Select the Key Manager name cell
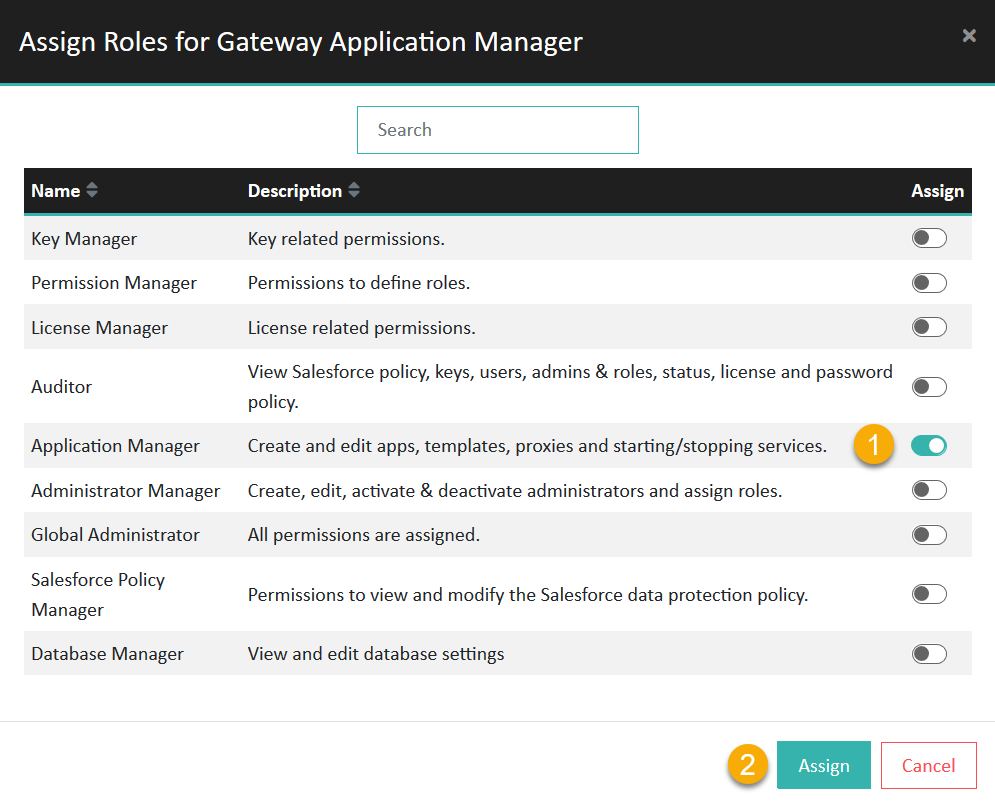This screenshot has height=806, width=995. click(84, 239)
